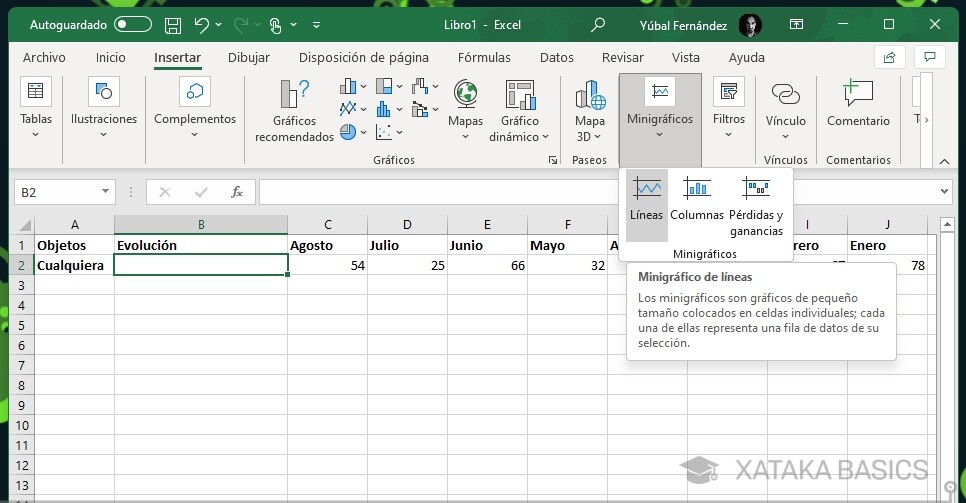
Task: Switch to the Dibujar tab
Action: 249,57
